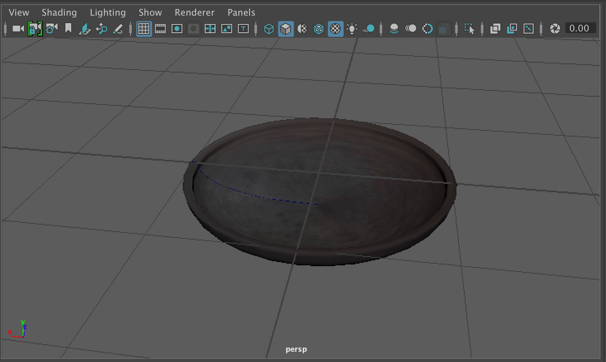Open the View menu

19,13
